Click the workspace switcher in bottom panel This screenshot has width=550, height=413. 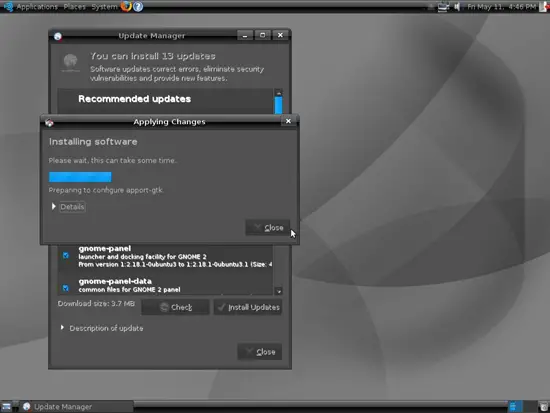pyautogui.click(x=515, y=407)
